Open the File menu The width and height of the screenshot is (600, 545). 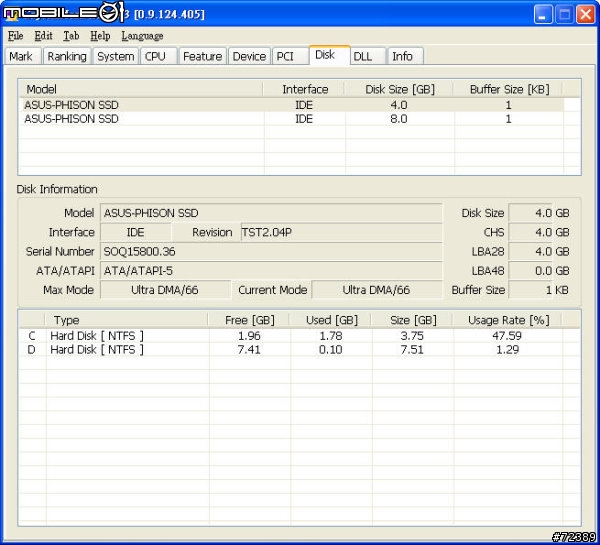click(x=16, y=36)
